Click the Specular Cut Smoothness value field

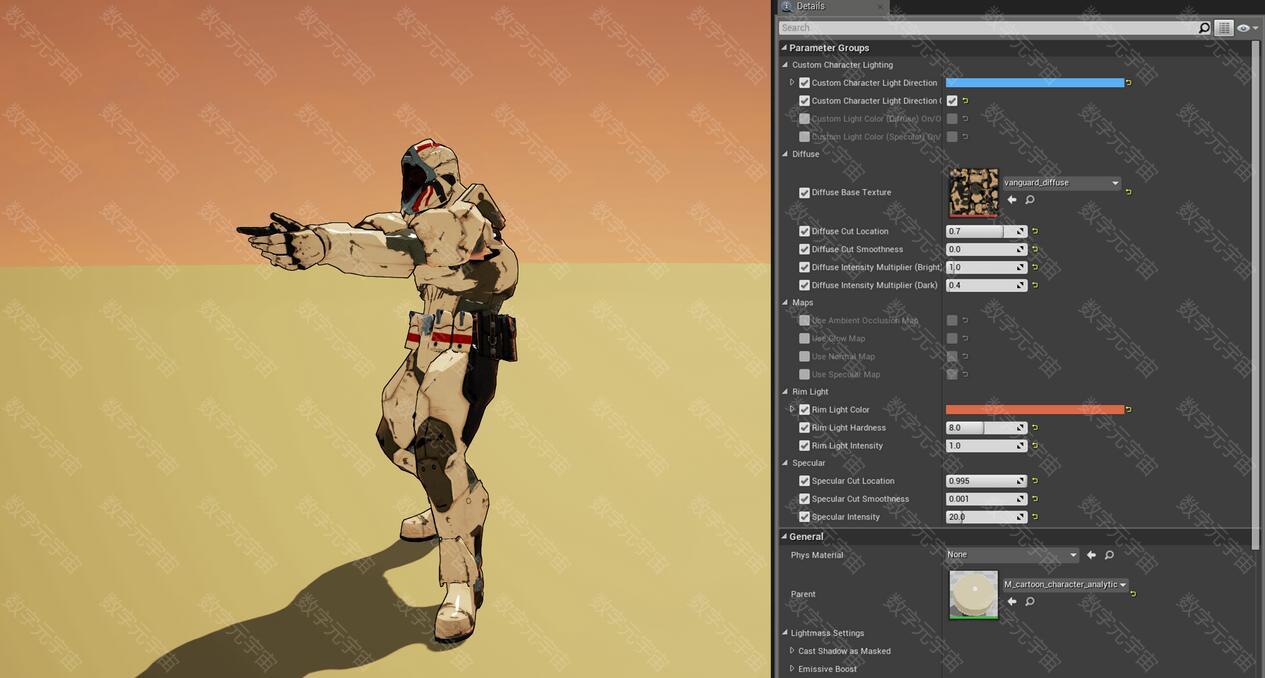986,499
